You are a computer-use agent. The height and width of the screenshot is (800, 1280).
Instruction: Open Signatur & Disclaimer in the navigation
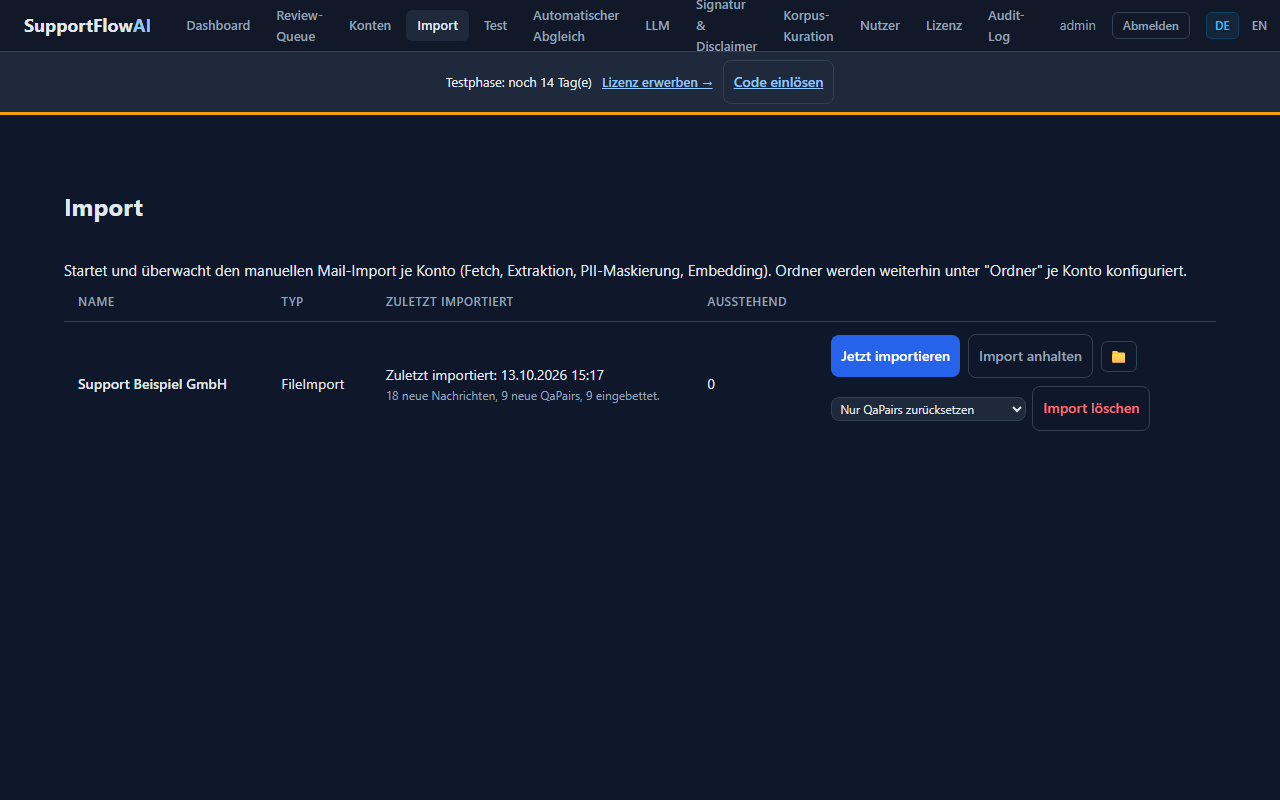(726, 26)
